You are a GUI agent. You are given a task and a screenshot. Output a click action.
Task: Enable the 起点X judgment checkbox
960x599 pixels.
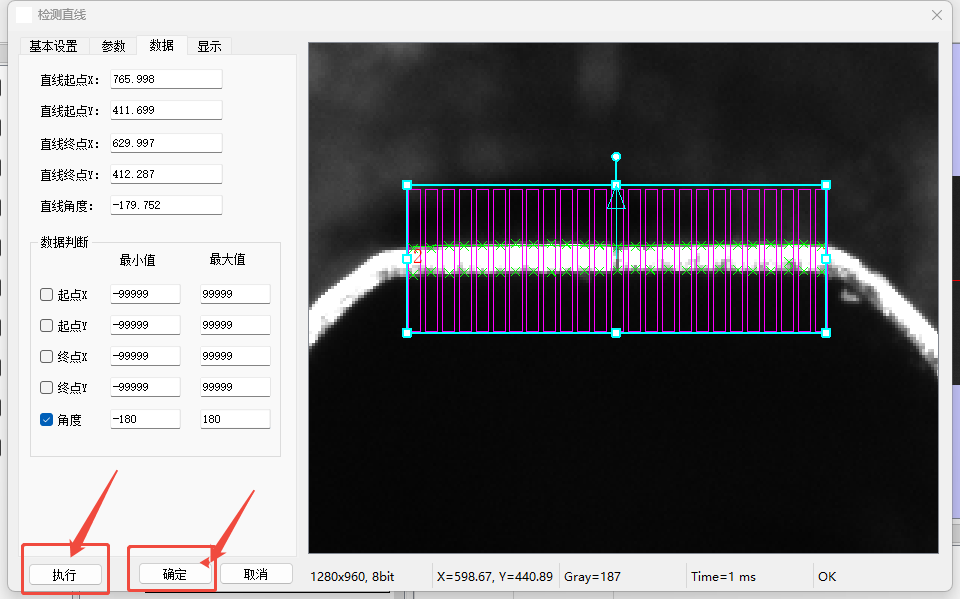(46, 295)
